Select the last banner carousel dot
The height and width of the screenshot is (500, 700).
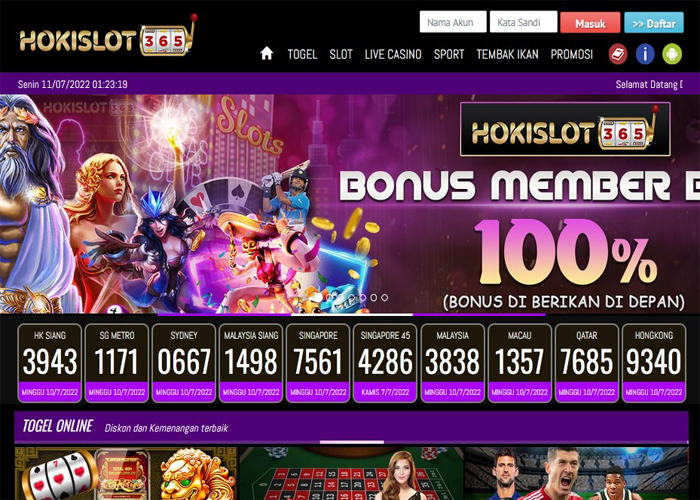point(384,297)
